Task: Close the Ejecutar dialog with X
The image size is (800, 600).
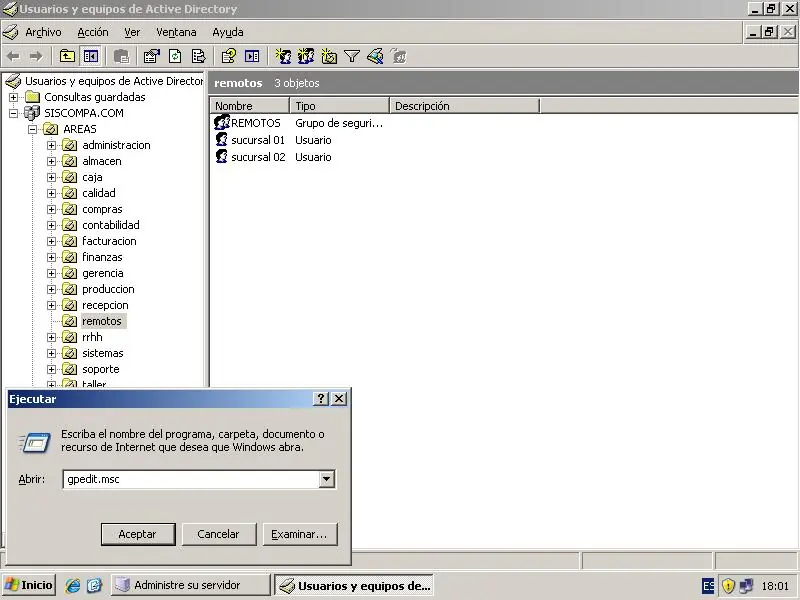Action: point(339,398)
